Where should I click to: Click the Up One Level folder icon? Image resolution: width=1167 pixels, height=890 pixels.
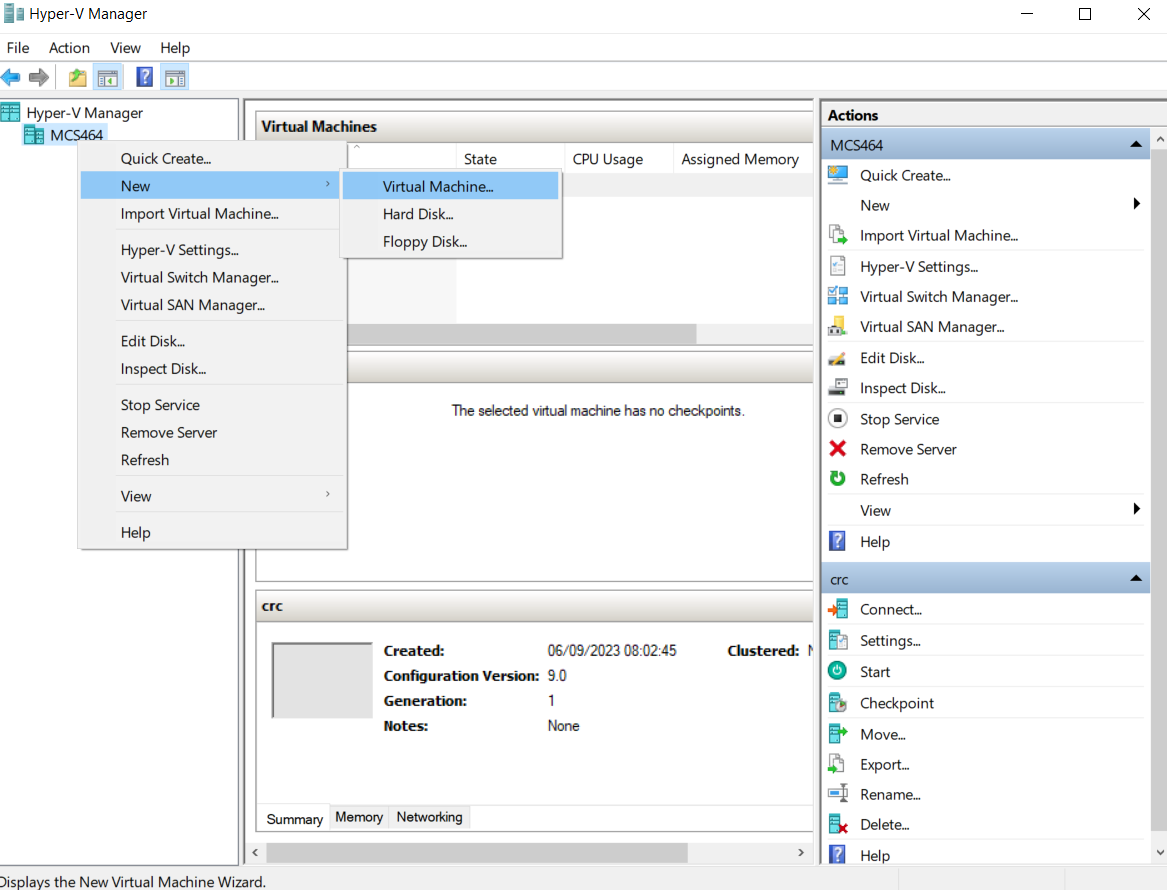coord(77,78)
